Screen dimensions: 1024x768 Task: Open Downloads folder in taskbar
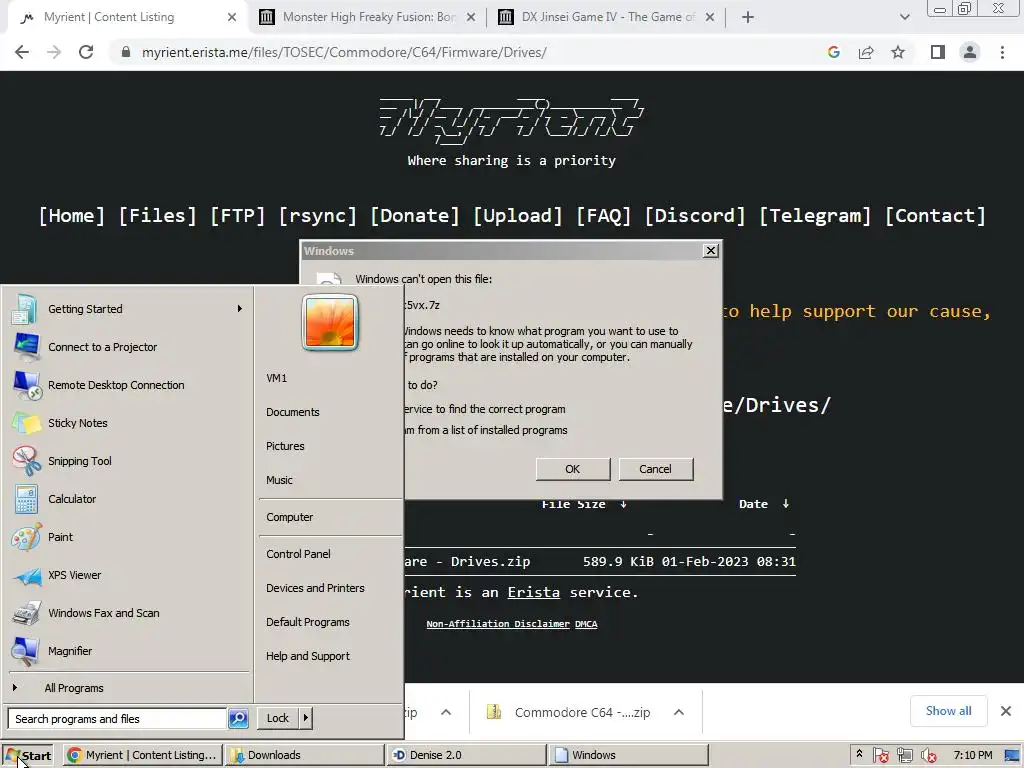coord(305,755)
